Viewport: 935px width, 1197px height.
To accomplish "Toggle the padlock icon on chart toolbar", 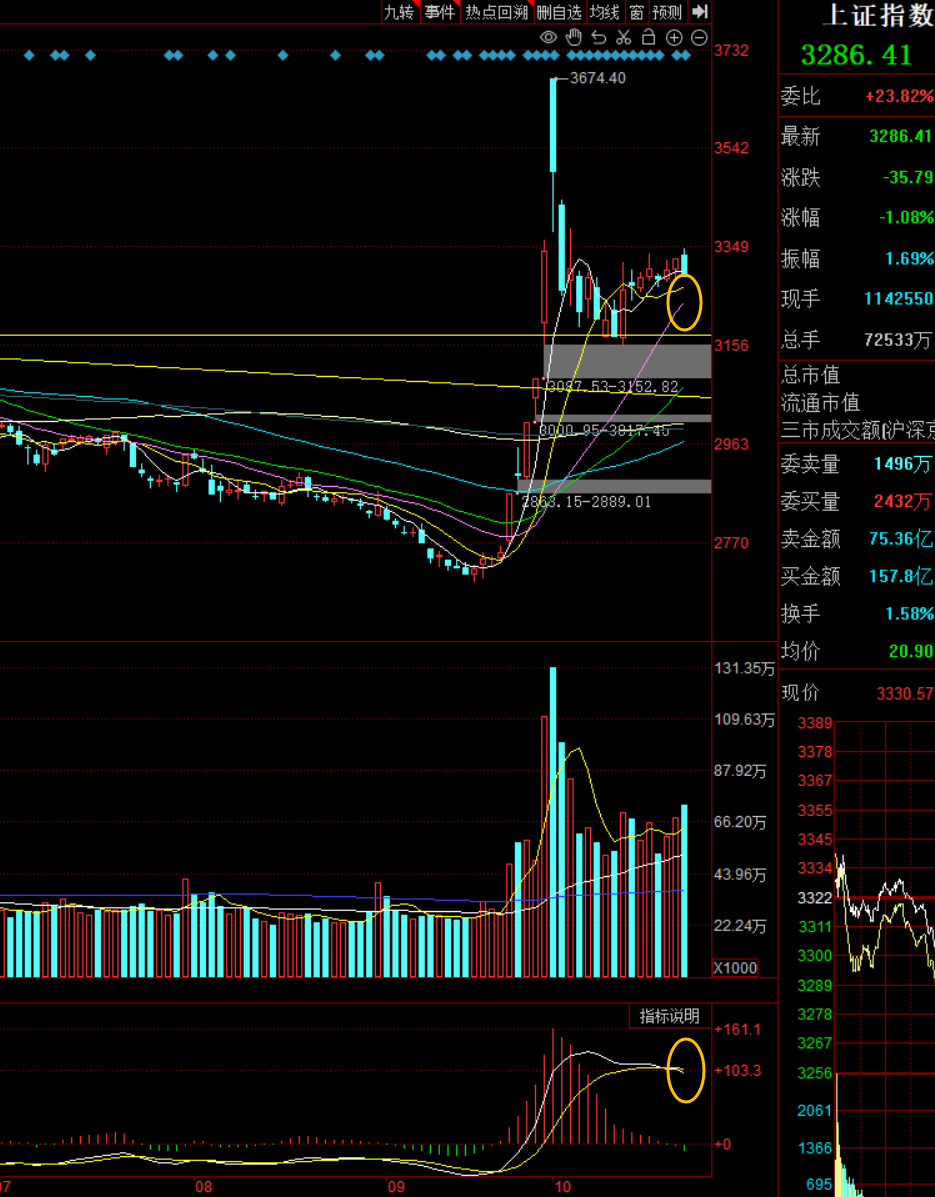I will pos(649,38).
